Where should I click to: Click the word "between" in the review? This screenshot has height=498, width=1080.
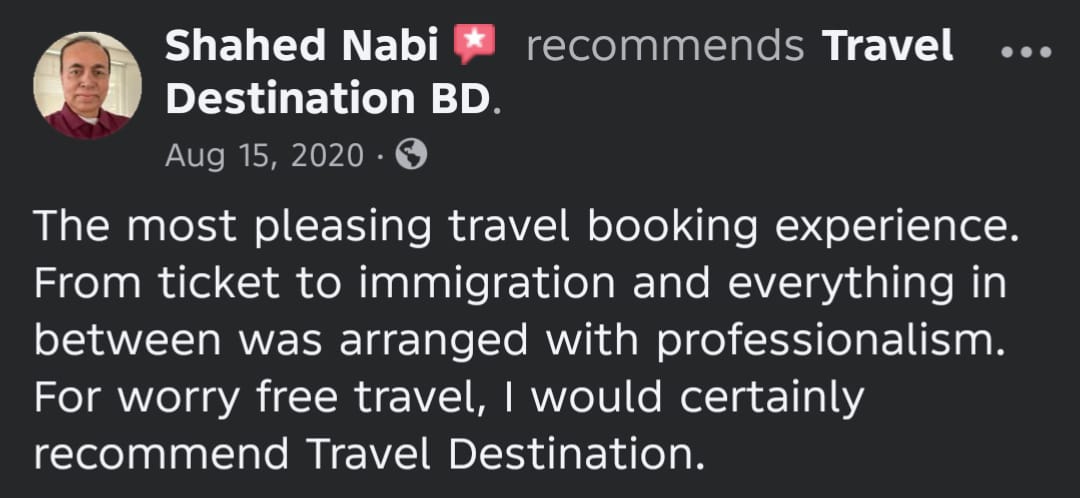(x=126, y=341)
